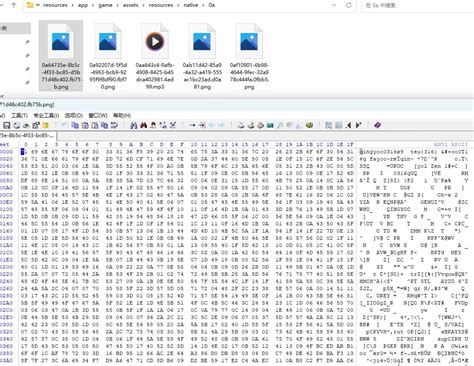The height and width of the screenshot is (366, 474).
Task: Open the 选项(O) Options menu
Action: coord(73,115)
